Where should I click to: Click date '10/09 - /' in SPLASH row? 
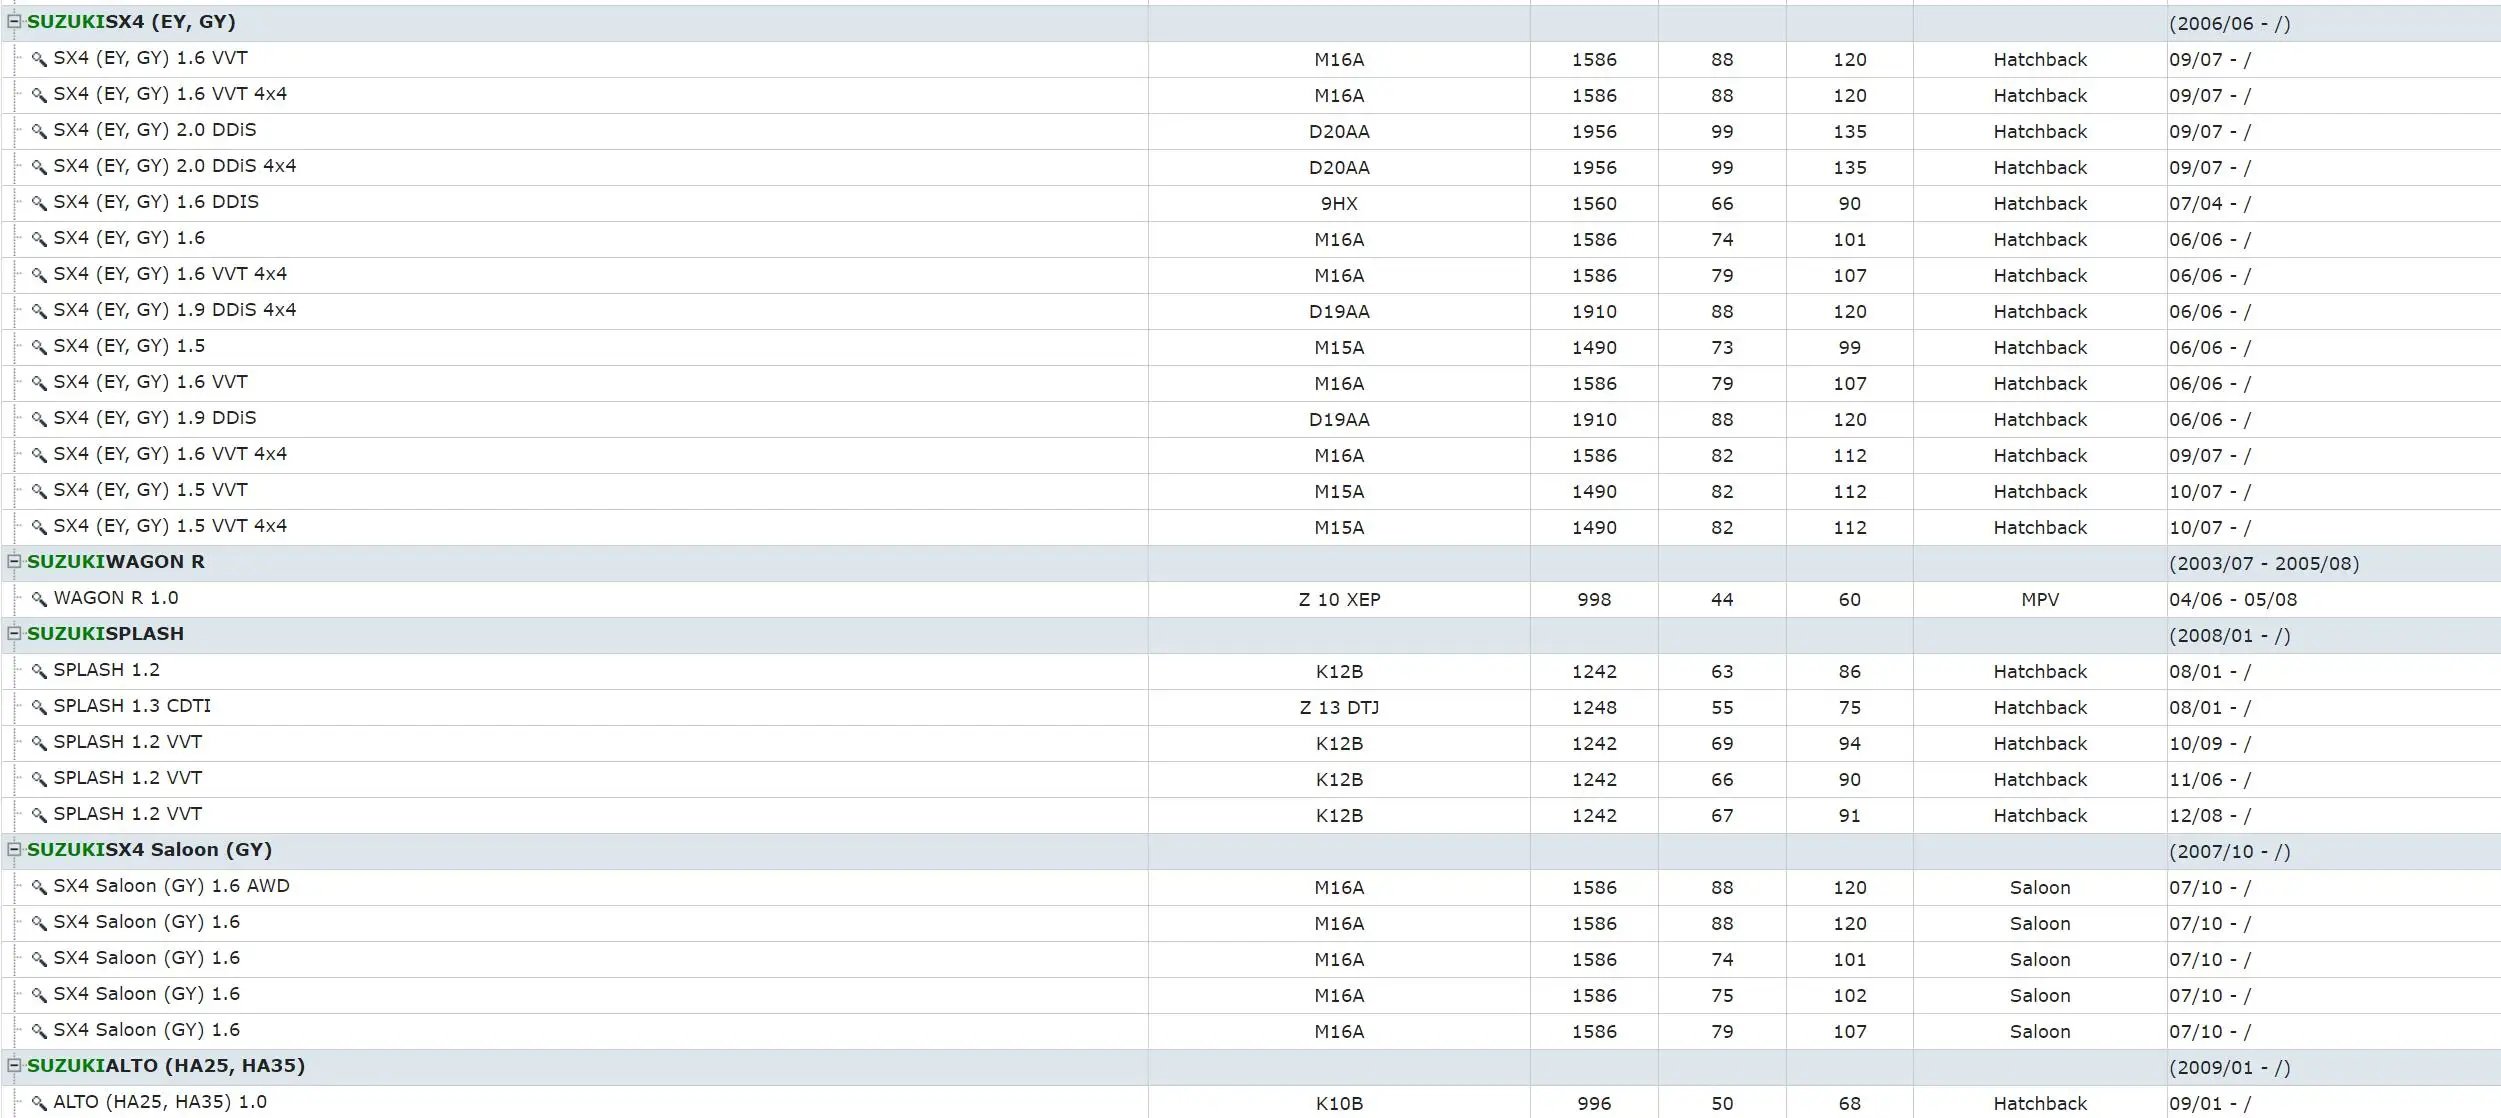[x=2210, y=744]
